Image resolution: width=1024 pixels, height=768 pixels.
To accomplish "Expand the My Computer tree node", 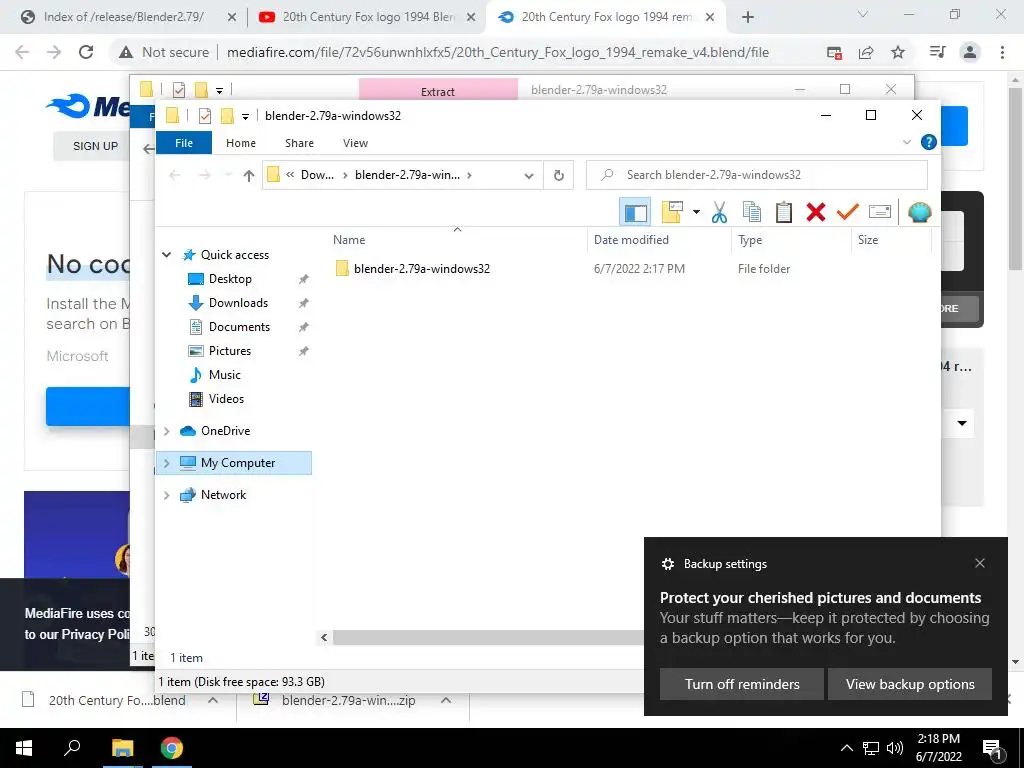I will coord(167,463).
